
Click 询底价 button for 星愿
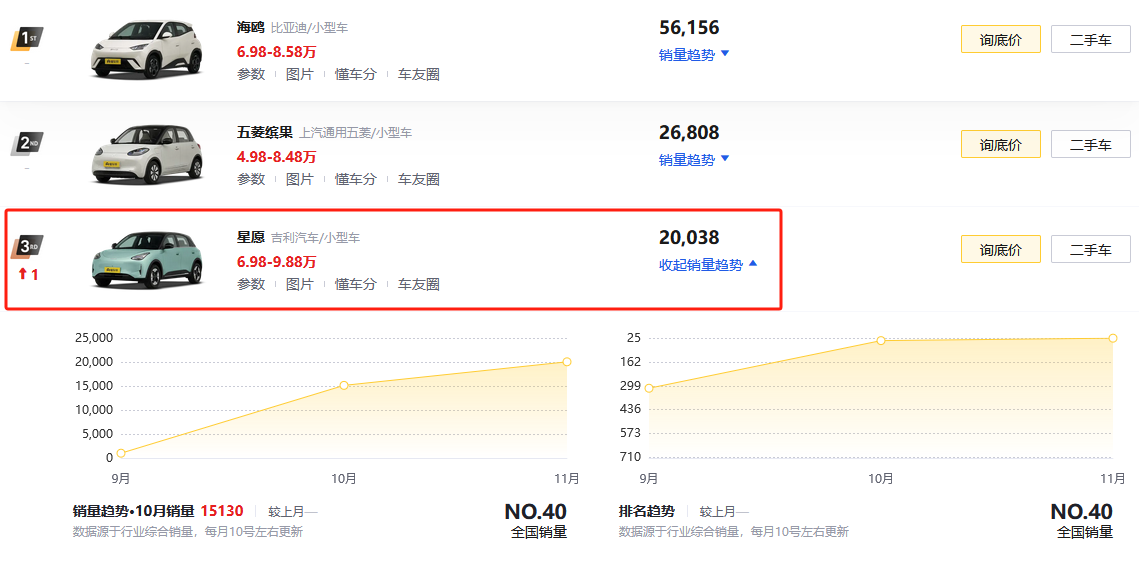pyautogui.click(x=1001, y=249)
